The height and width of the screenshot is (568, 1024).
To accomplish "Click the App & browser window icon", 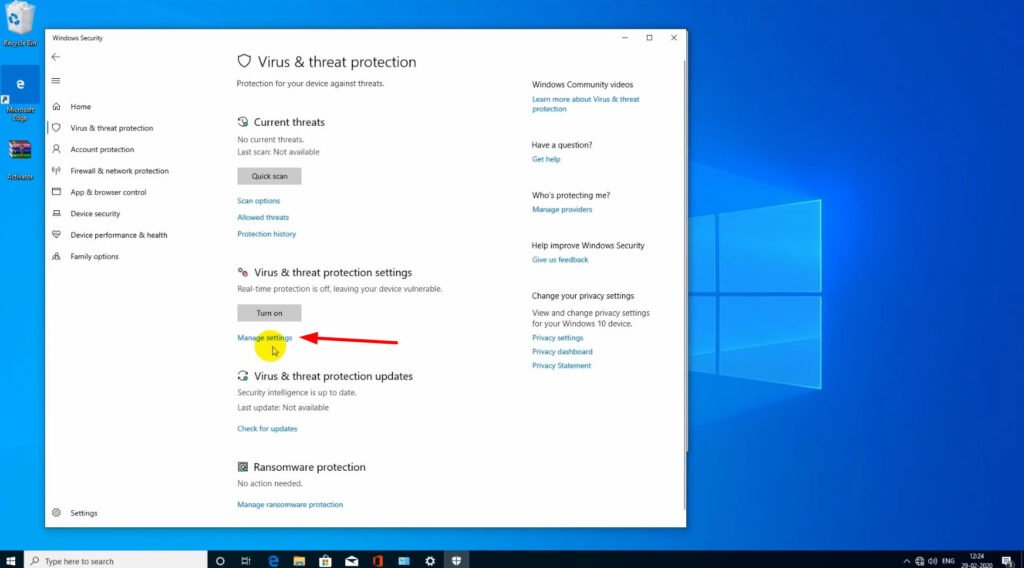I will pos(56,192).
